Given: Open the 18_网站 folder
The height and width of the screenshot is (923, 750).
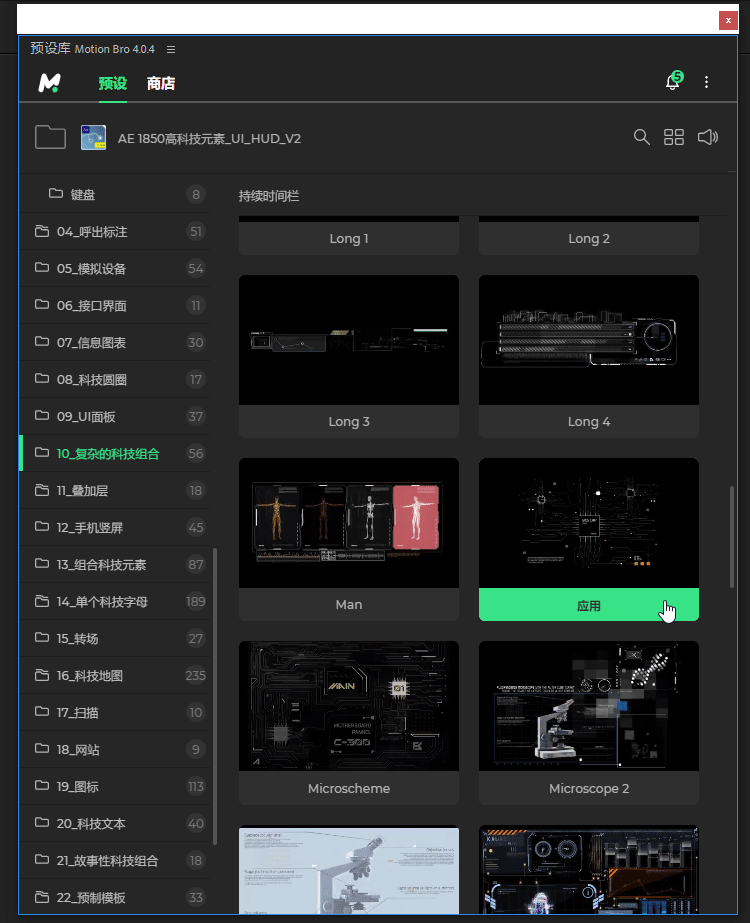Looking at the screenshot, I should click(x=115, y=749).
